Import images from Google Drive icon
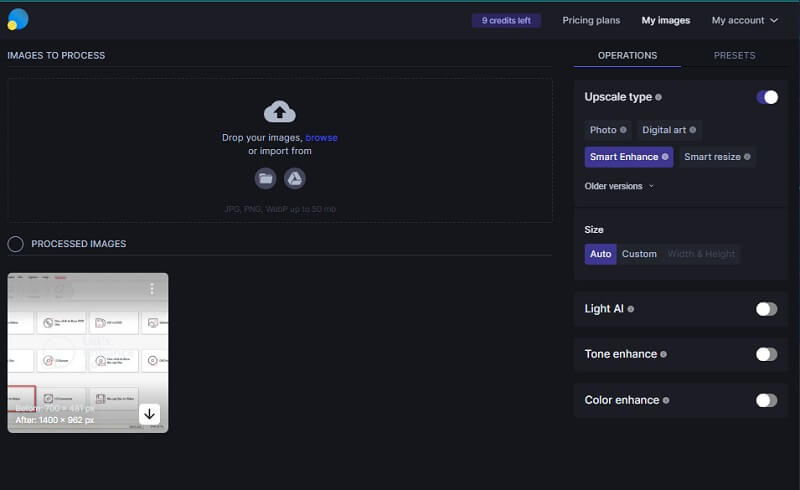 coord(294,178)
